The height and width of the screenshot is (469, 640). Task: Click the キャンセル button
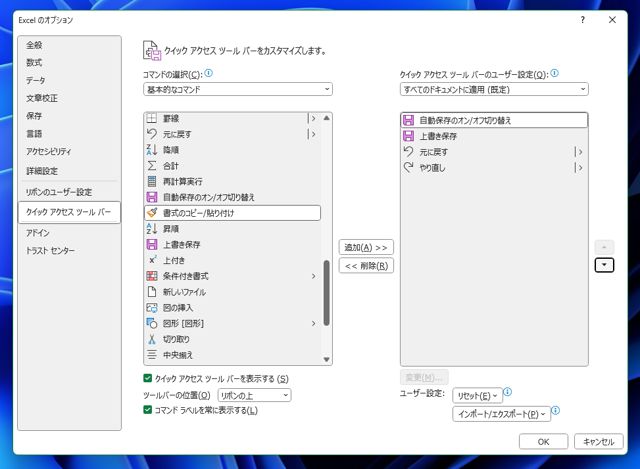[x=598, y=442]
